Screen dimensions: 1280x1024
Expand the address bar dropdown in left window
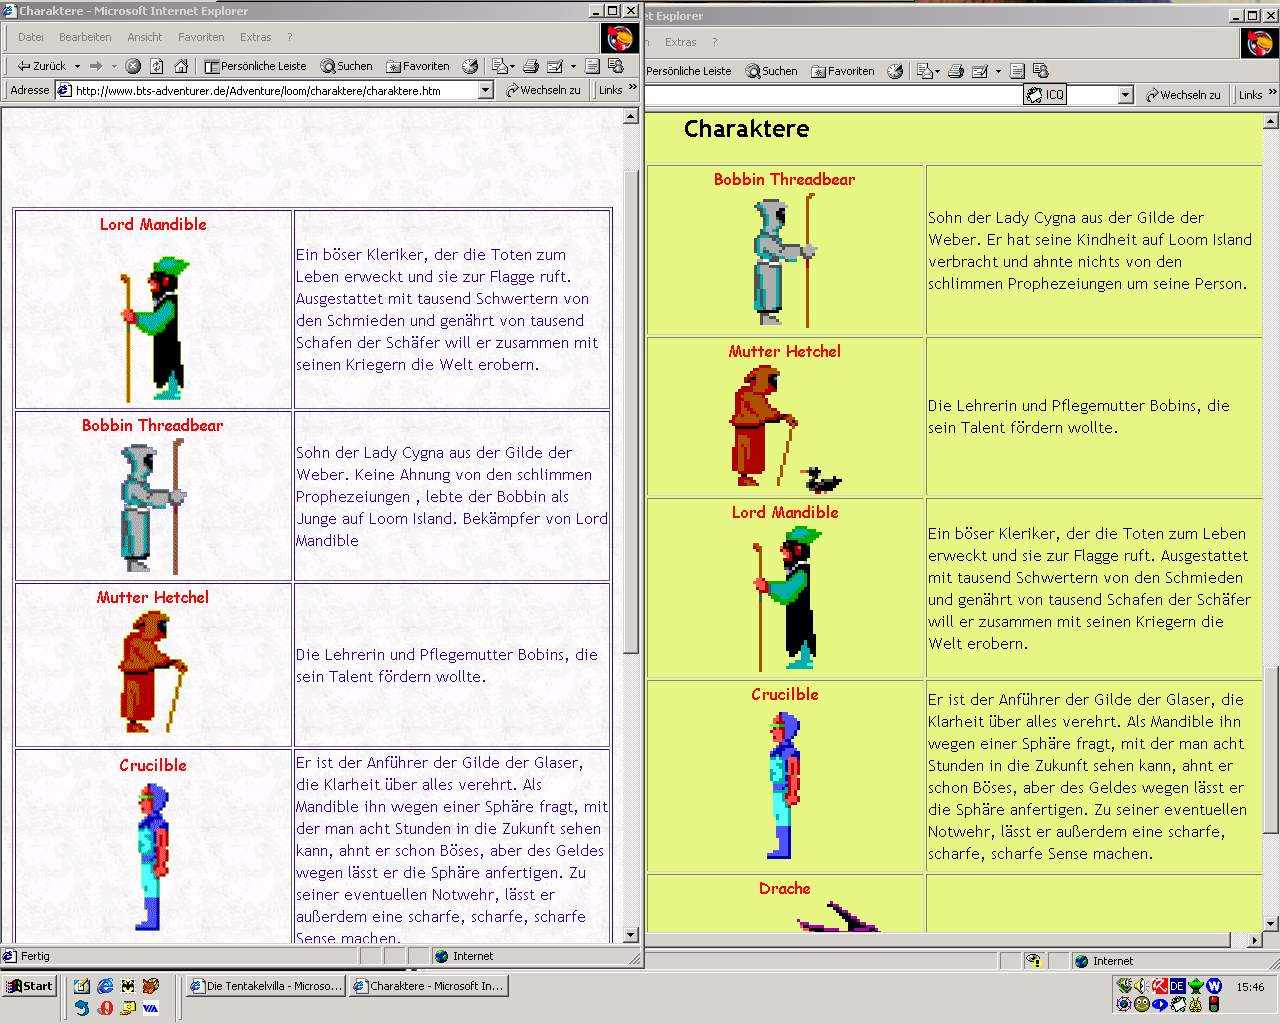(486, 90)
